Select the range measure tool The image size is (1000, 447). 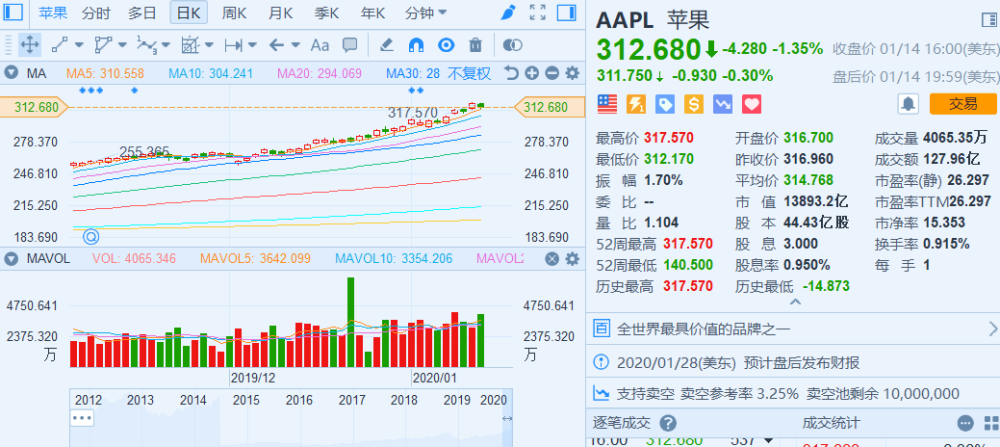click(x=233, y=45)
